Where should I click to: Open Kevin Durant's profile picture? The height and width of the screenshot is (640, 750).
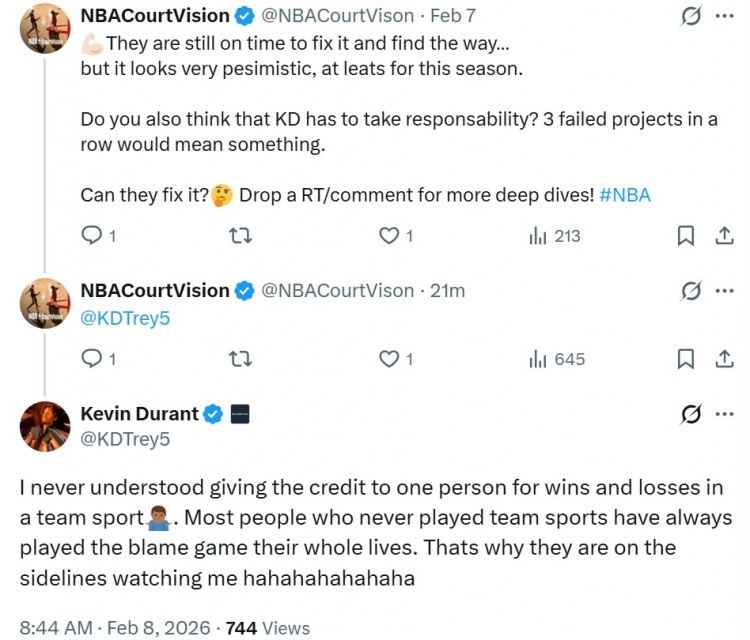coord(45,425)
